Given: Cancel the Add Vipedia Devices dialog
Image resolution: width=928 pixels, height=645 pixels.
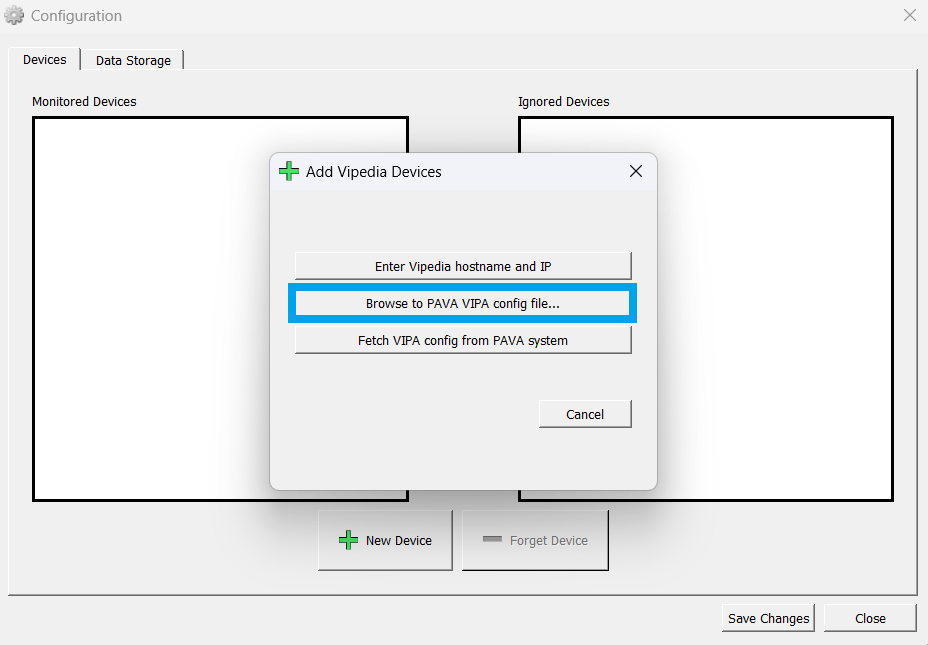Looking at the screenshot, I should [585, 414].
